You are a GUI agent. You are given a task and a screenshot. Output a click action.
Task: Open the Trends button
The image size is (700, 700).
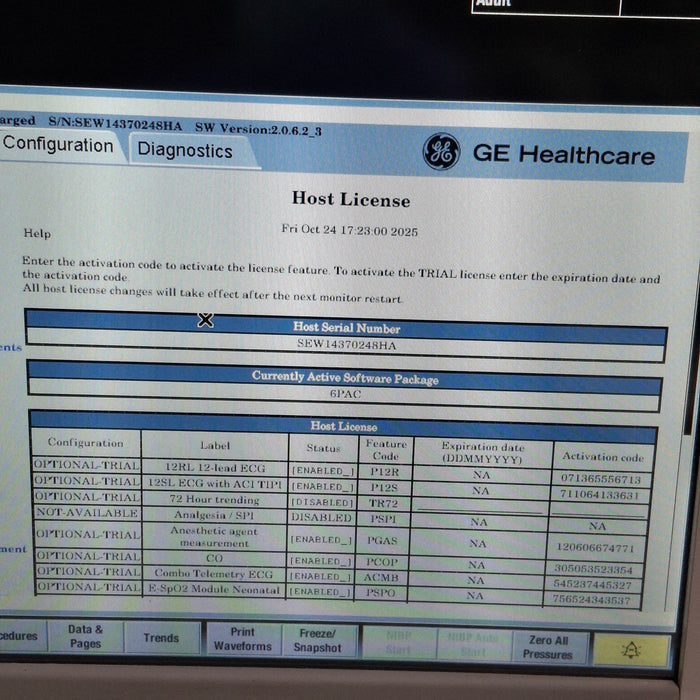click(161, 638)
